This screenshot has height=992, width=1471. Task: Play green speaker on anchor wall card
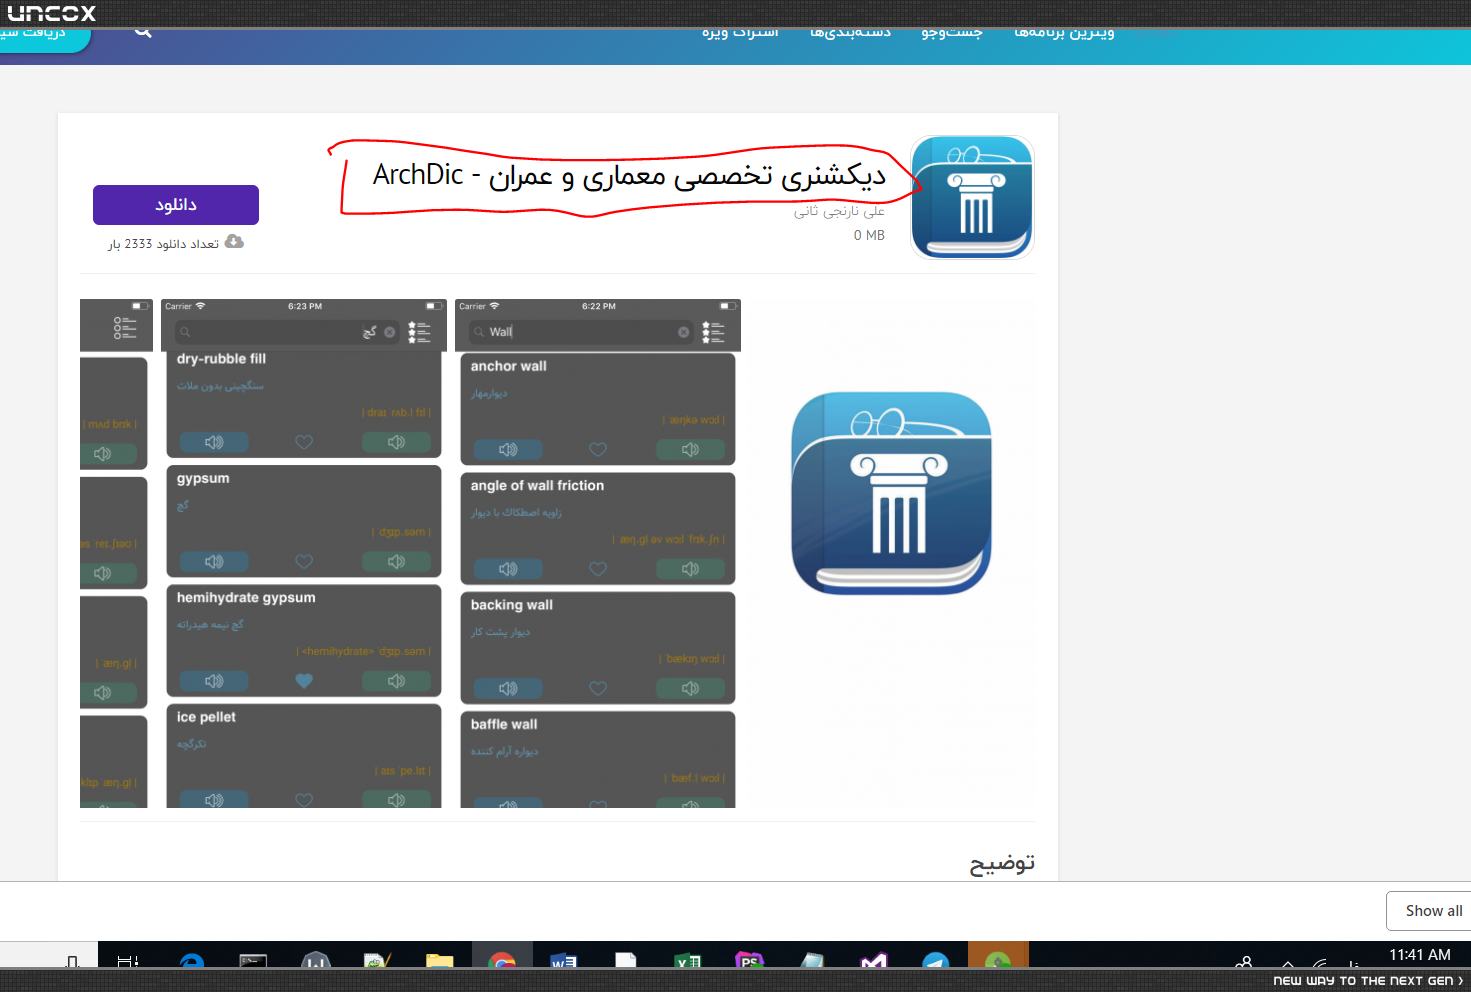coord(690,450)
